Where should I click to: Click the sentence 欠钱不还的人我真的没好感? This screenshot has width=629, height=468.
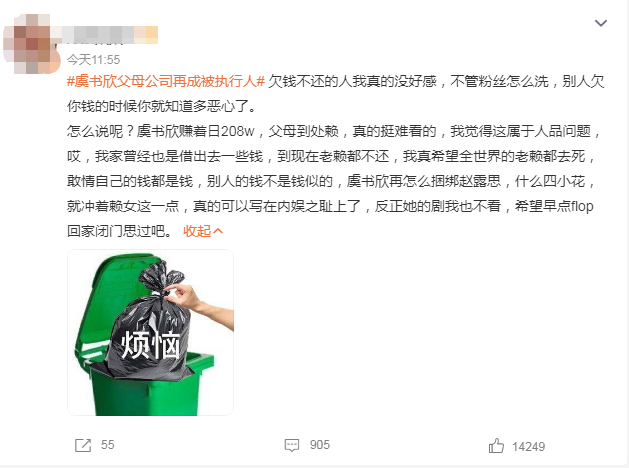[x=353, y=81]
